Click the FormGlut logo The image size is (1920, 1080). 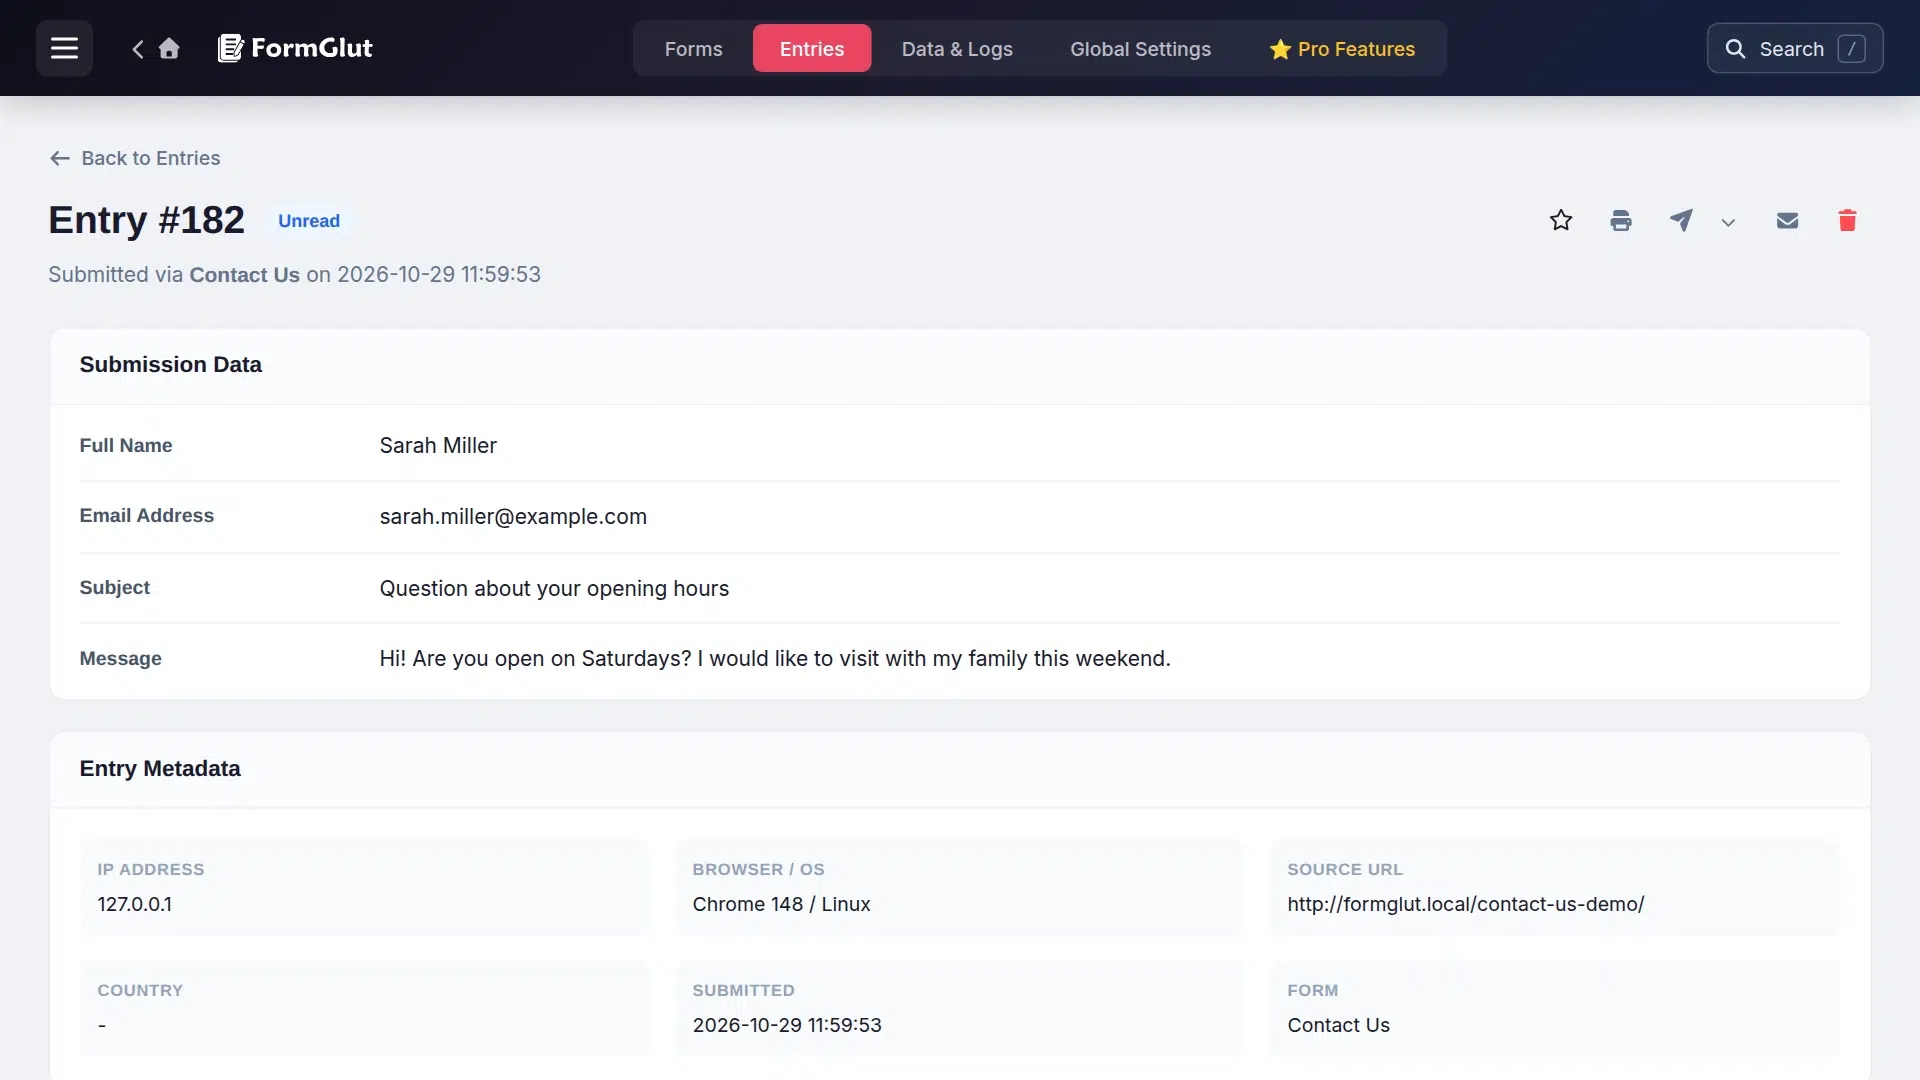(x=295, y=48)
